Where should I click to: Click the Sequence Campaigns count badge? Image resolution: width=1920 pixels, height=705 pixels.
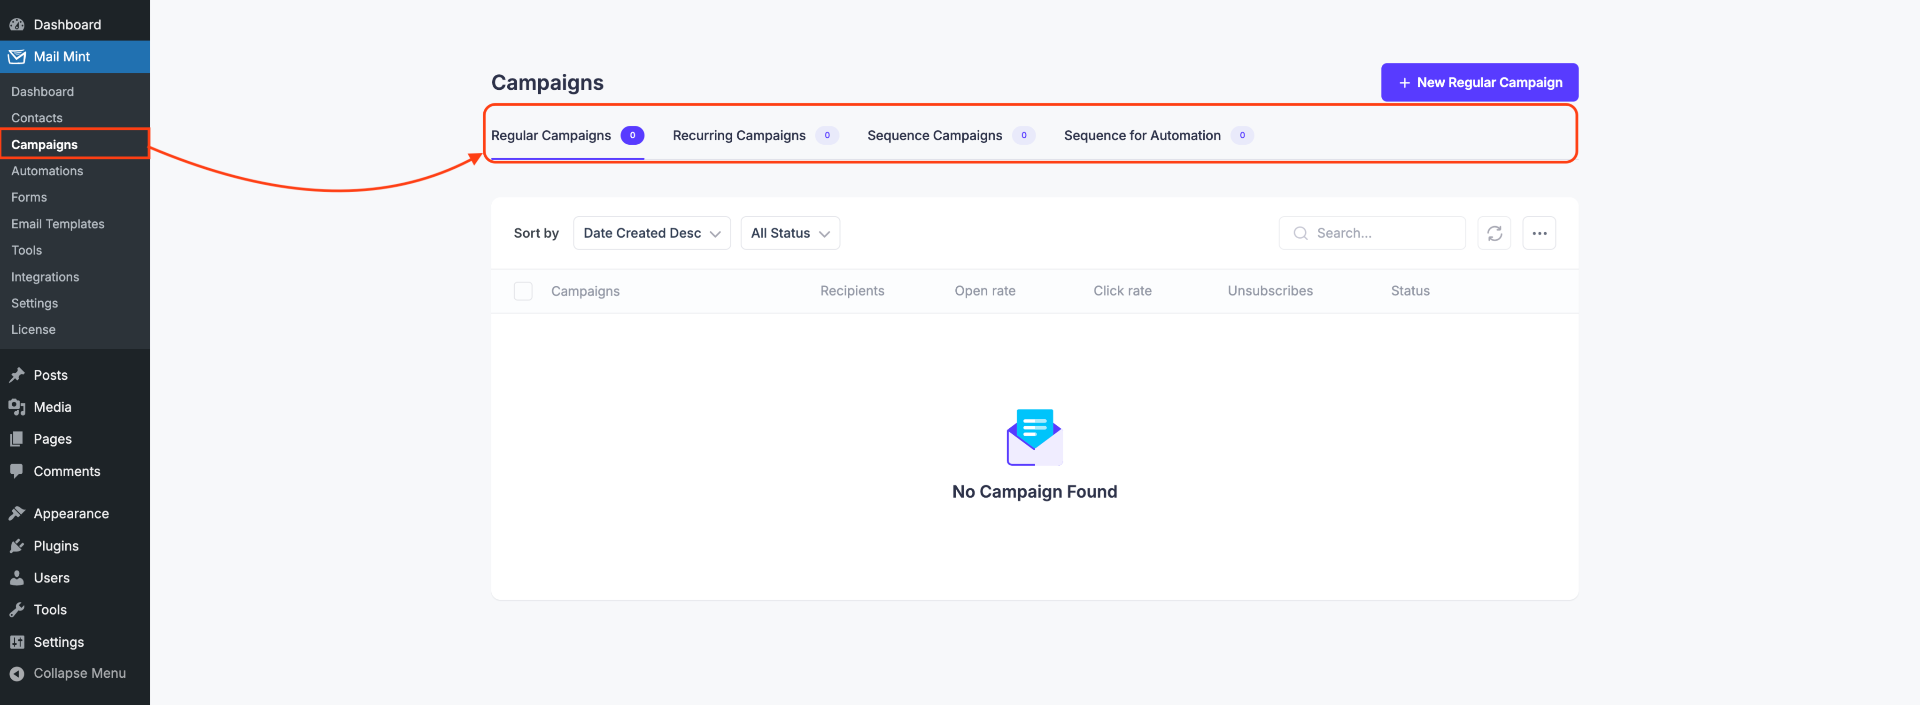1023,136
